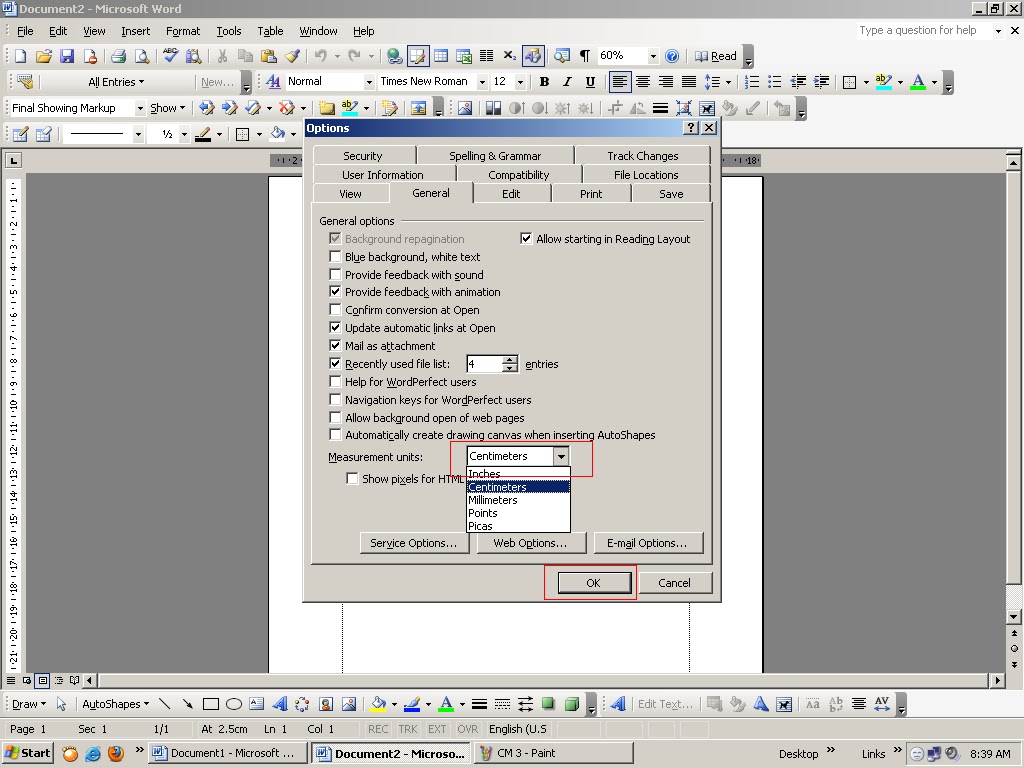1024x768 pixels.
Task: Apply Justify alignment
Action: pos(688,82)
